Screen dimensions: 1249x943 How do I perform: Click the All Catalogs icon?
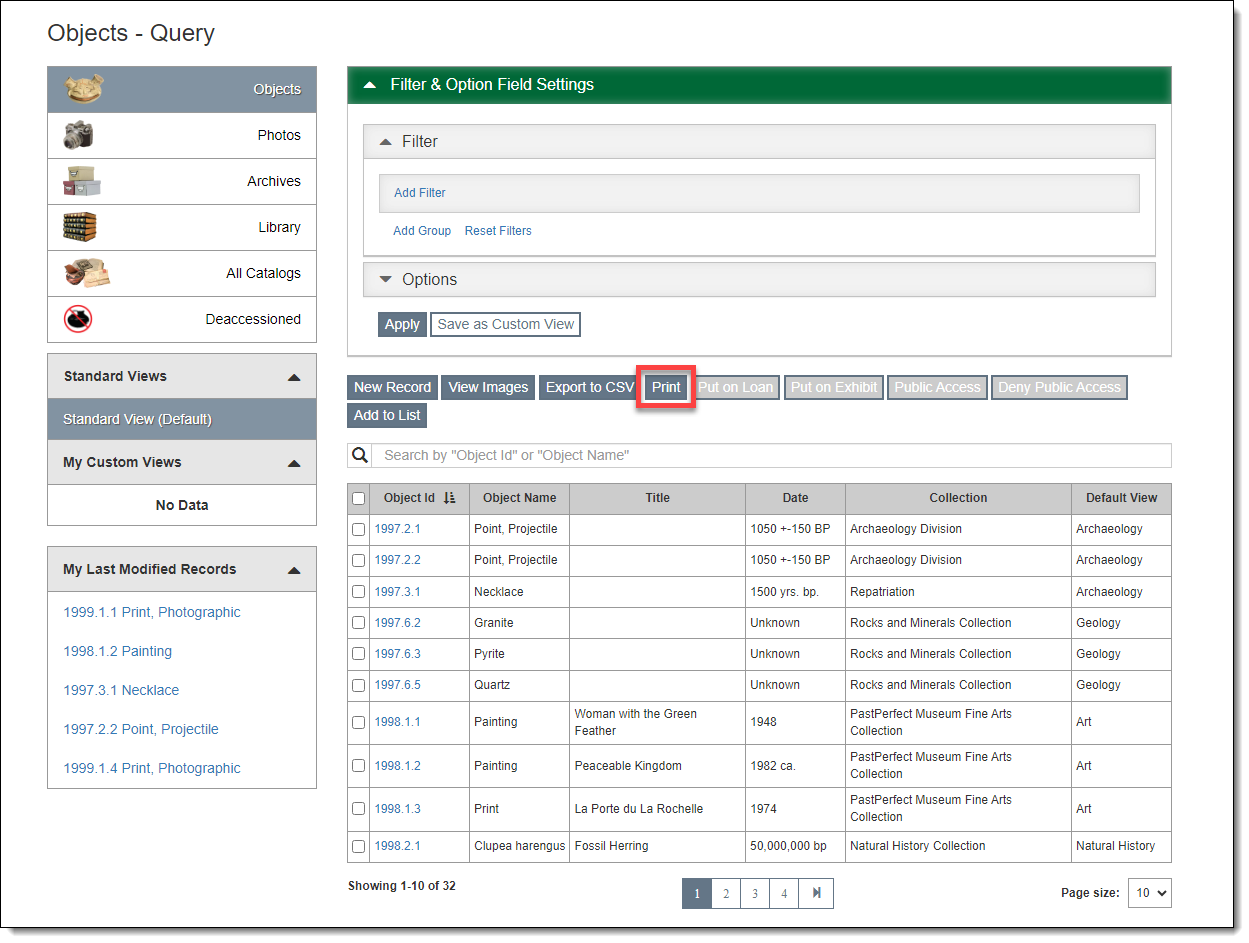pyautogui.click(x=87, y=273)
